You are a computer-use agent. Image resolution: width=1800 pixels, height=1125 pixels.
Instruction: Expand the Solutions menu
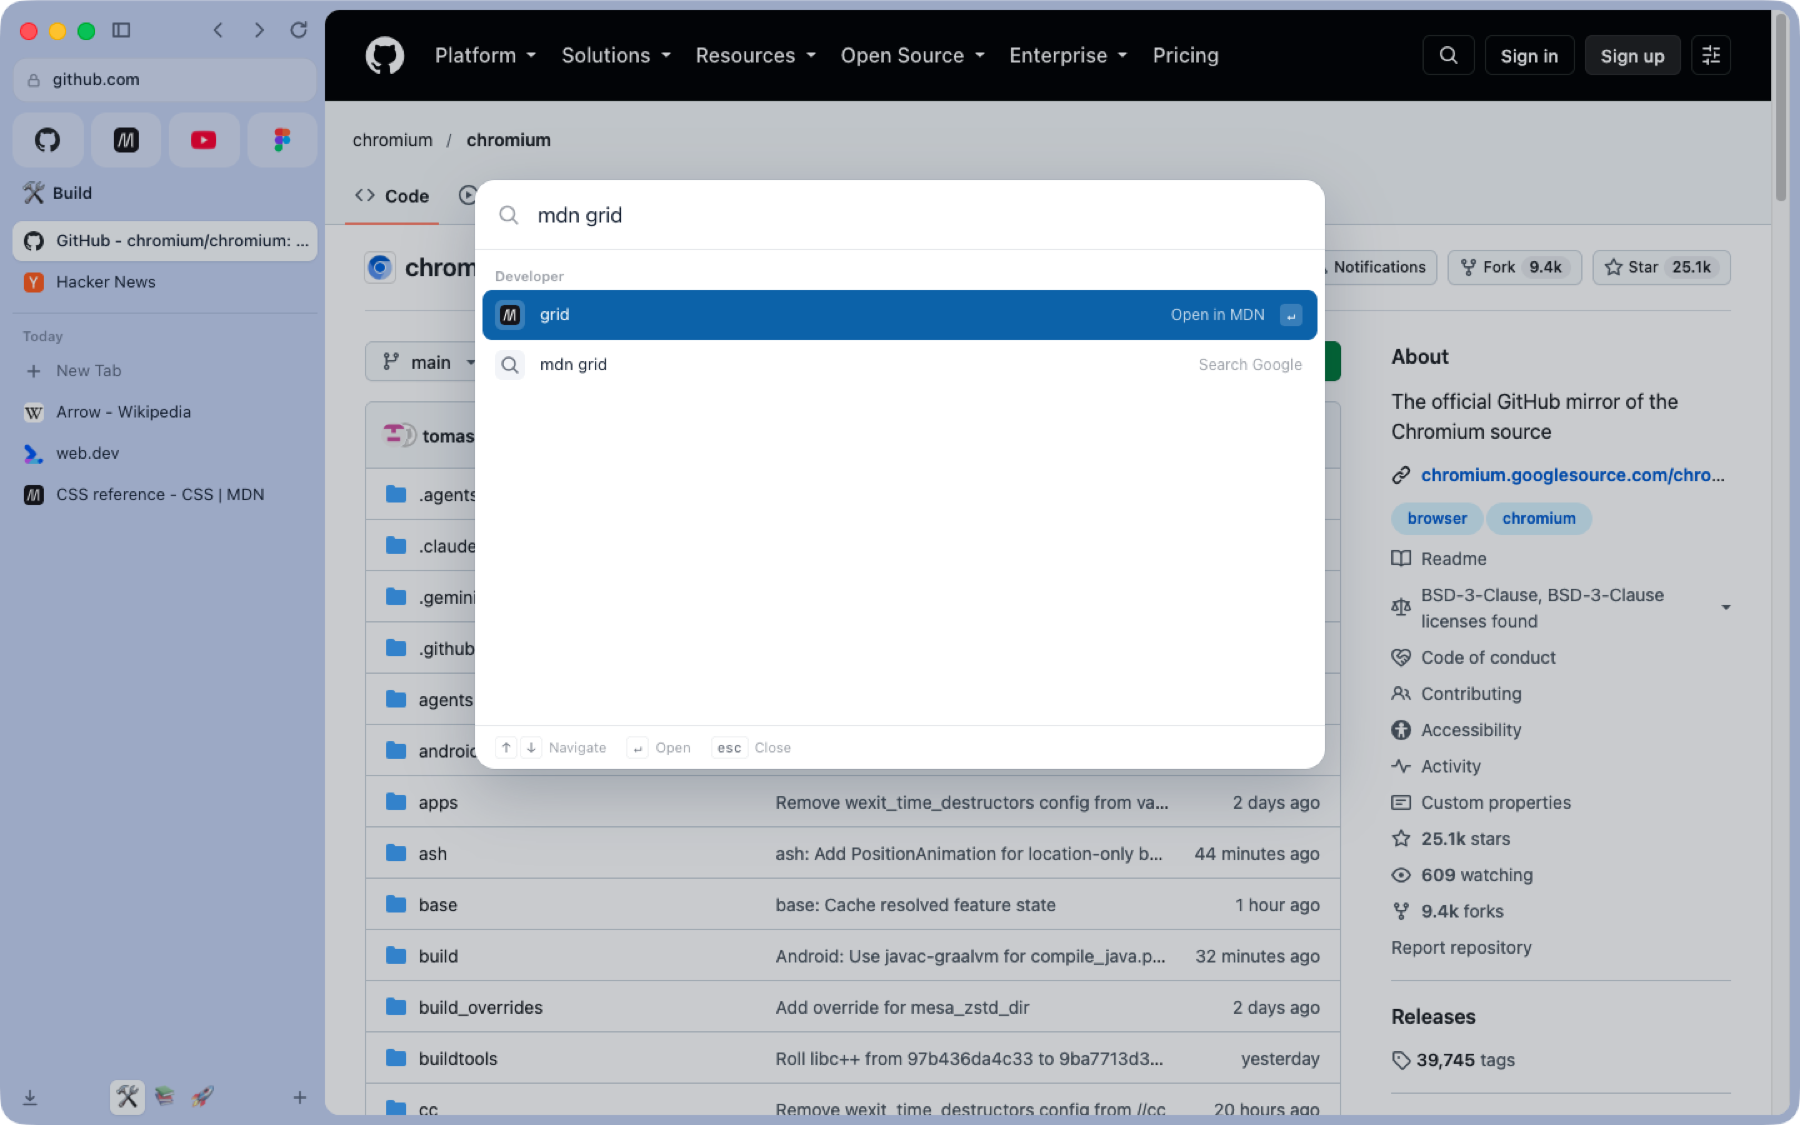pos(616,55)
